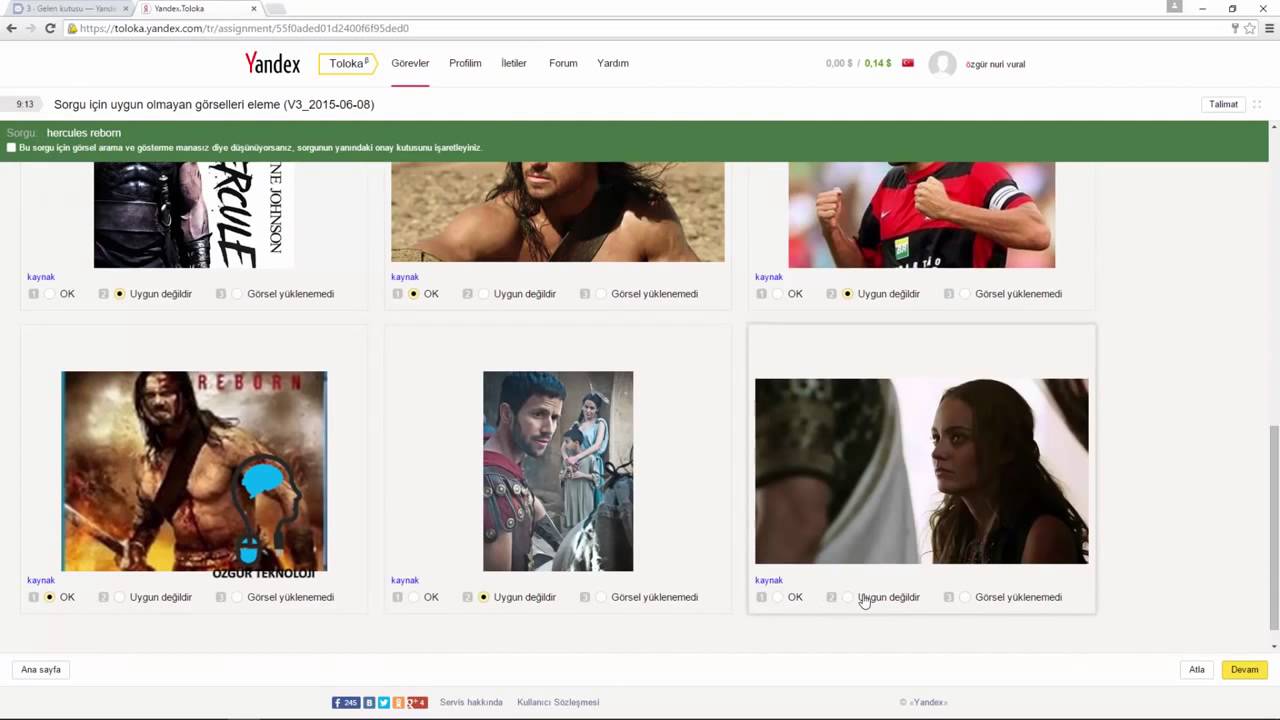Open kaynak link under Hercules Johnson poster
Image resolution: width=1280 pixels, height=720 pixels.
41,277
